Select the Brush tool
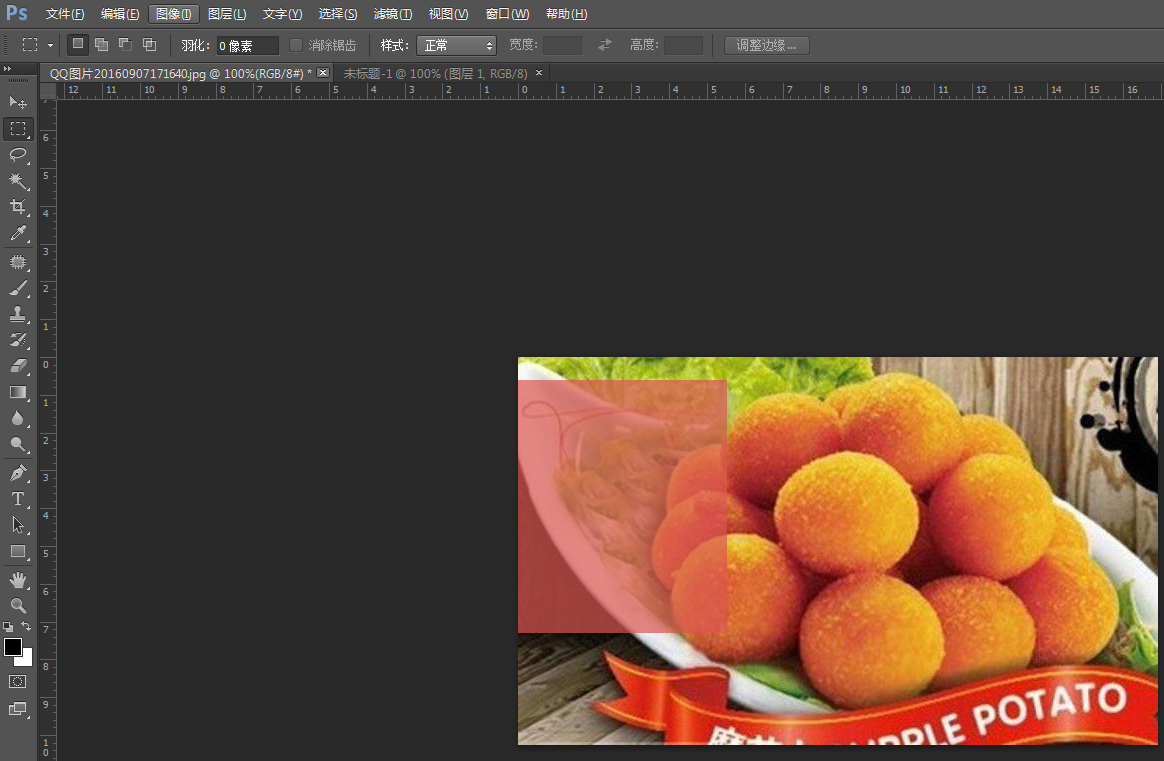Image resolution: width=1164 pixels, height=761 pixels. click(x=18, y=288)
